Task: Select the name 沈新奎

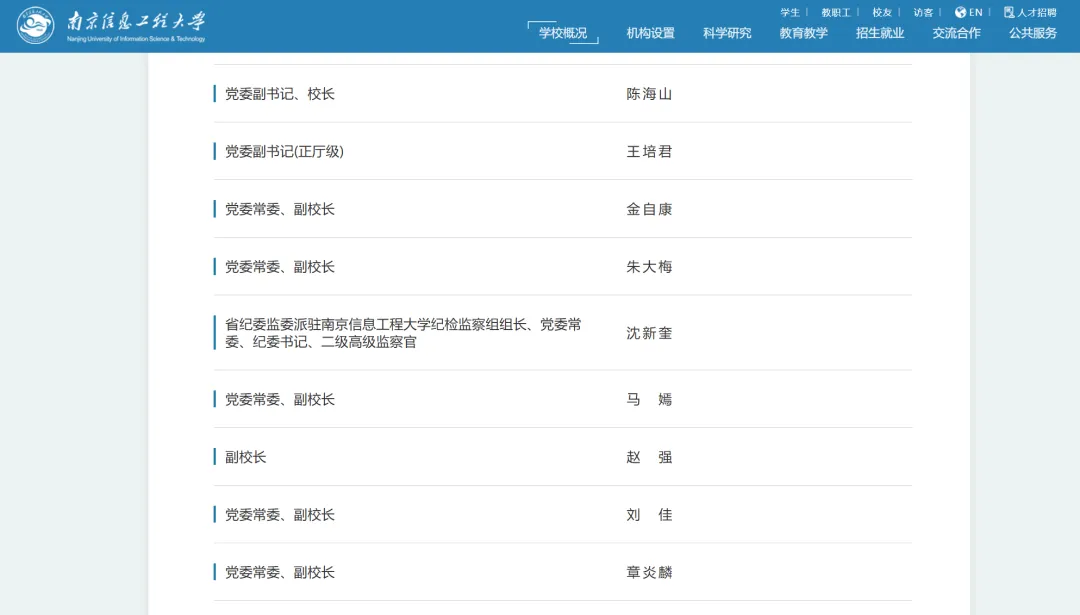Action: (649, 333)
